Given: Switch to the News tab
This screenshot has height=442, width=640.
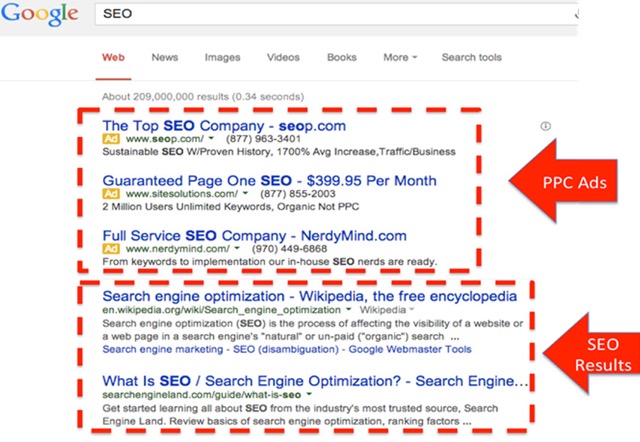Looking at the screenshot, I should (165, 58).
